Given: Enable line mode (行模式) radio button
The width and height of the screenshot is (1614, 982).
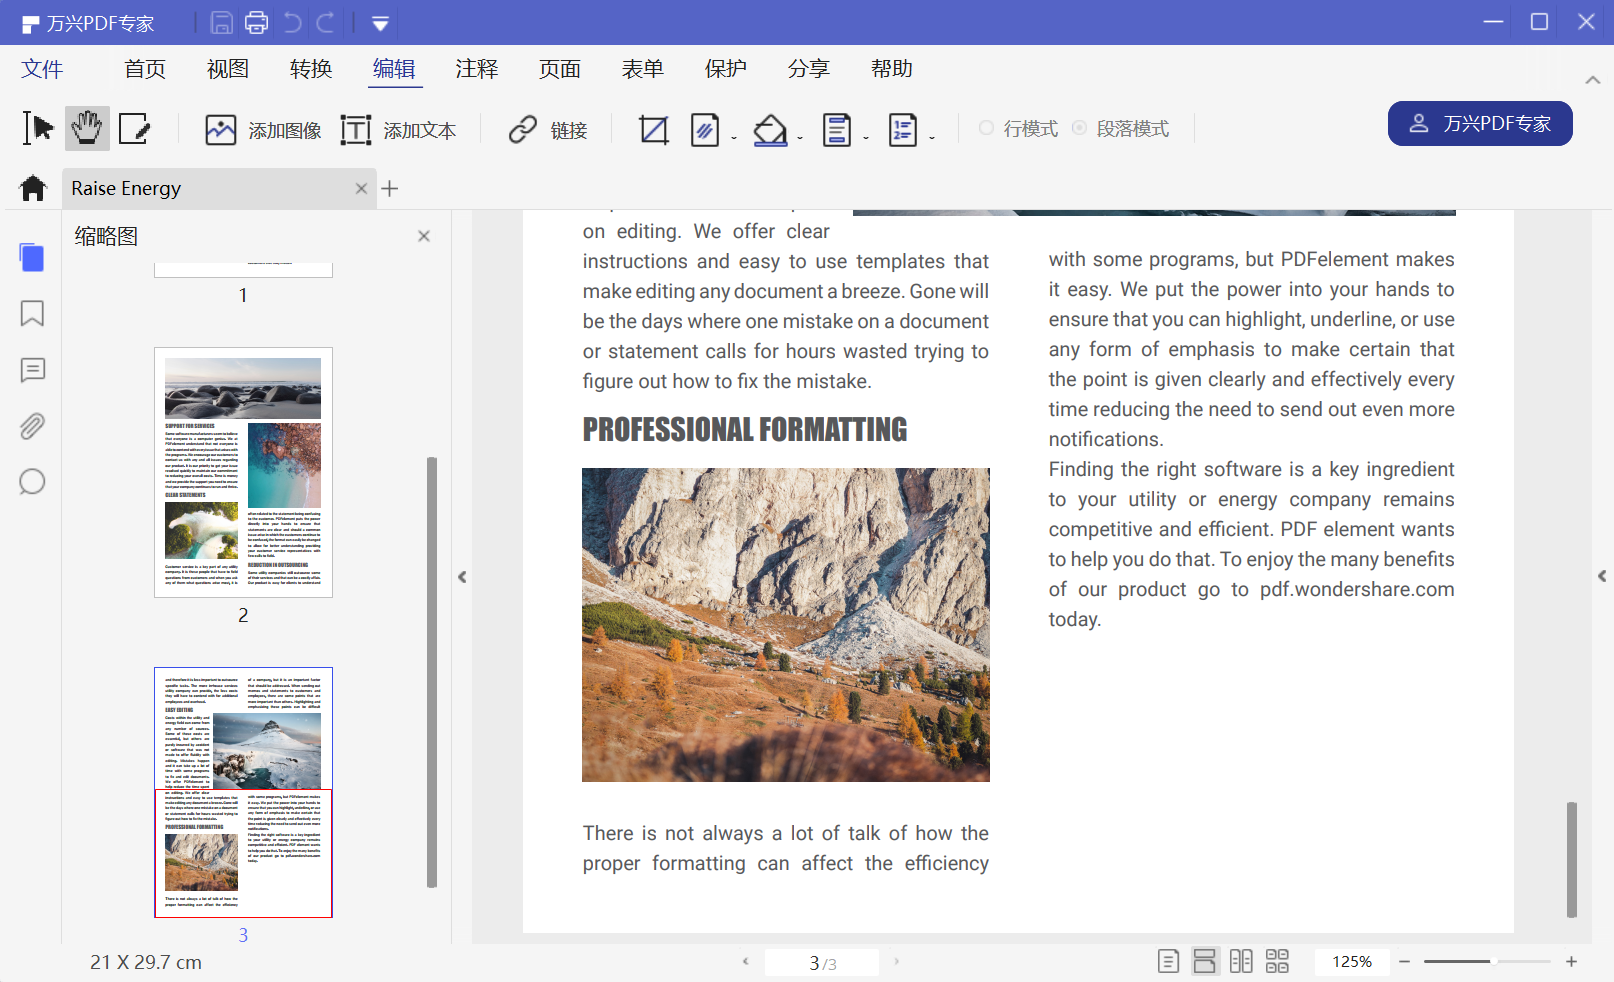Looking at the screenshot, I should tap(986, 128).
